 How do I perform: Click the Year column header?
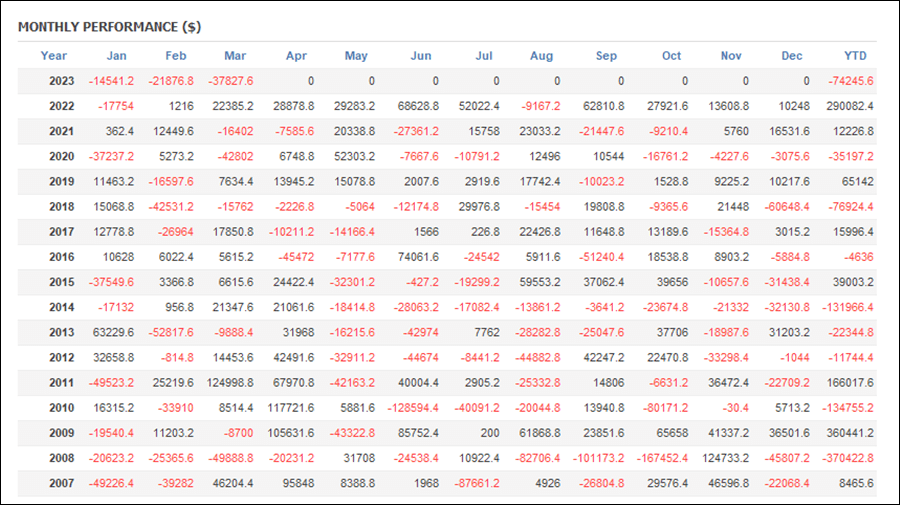[x=53, y=56]
